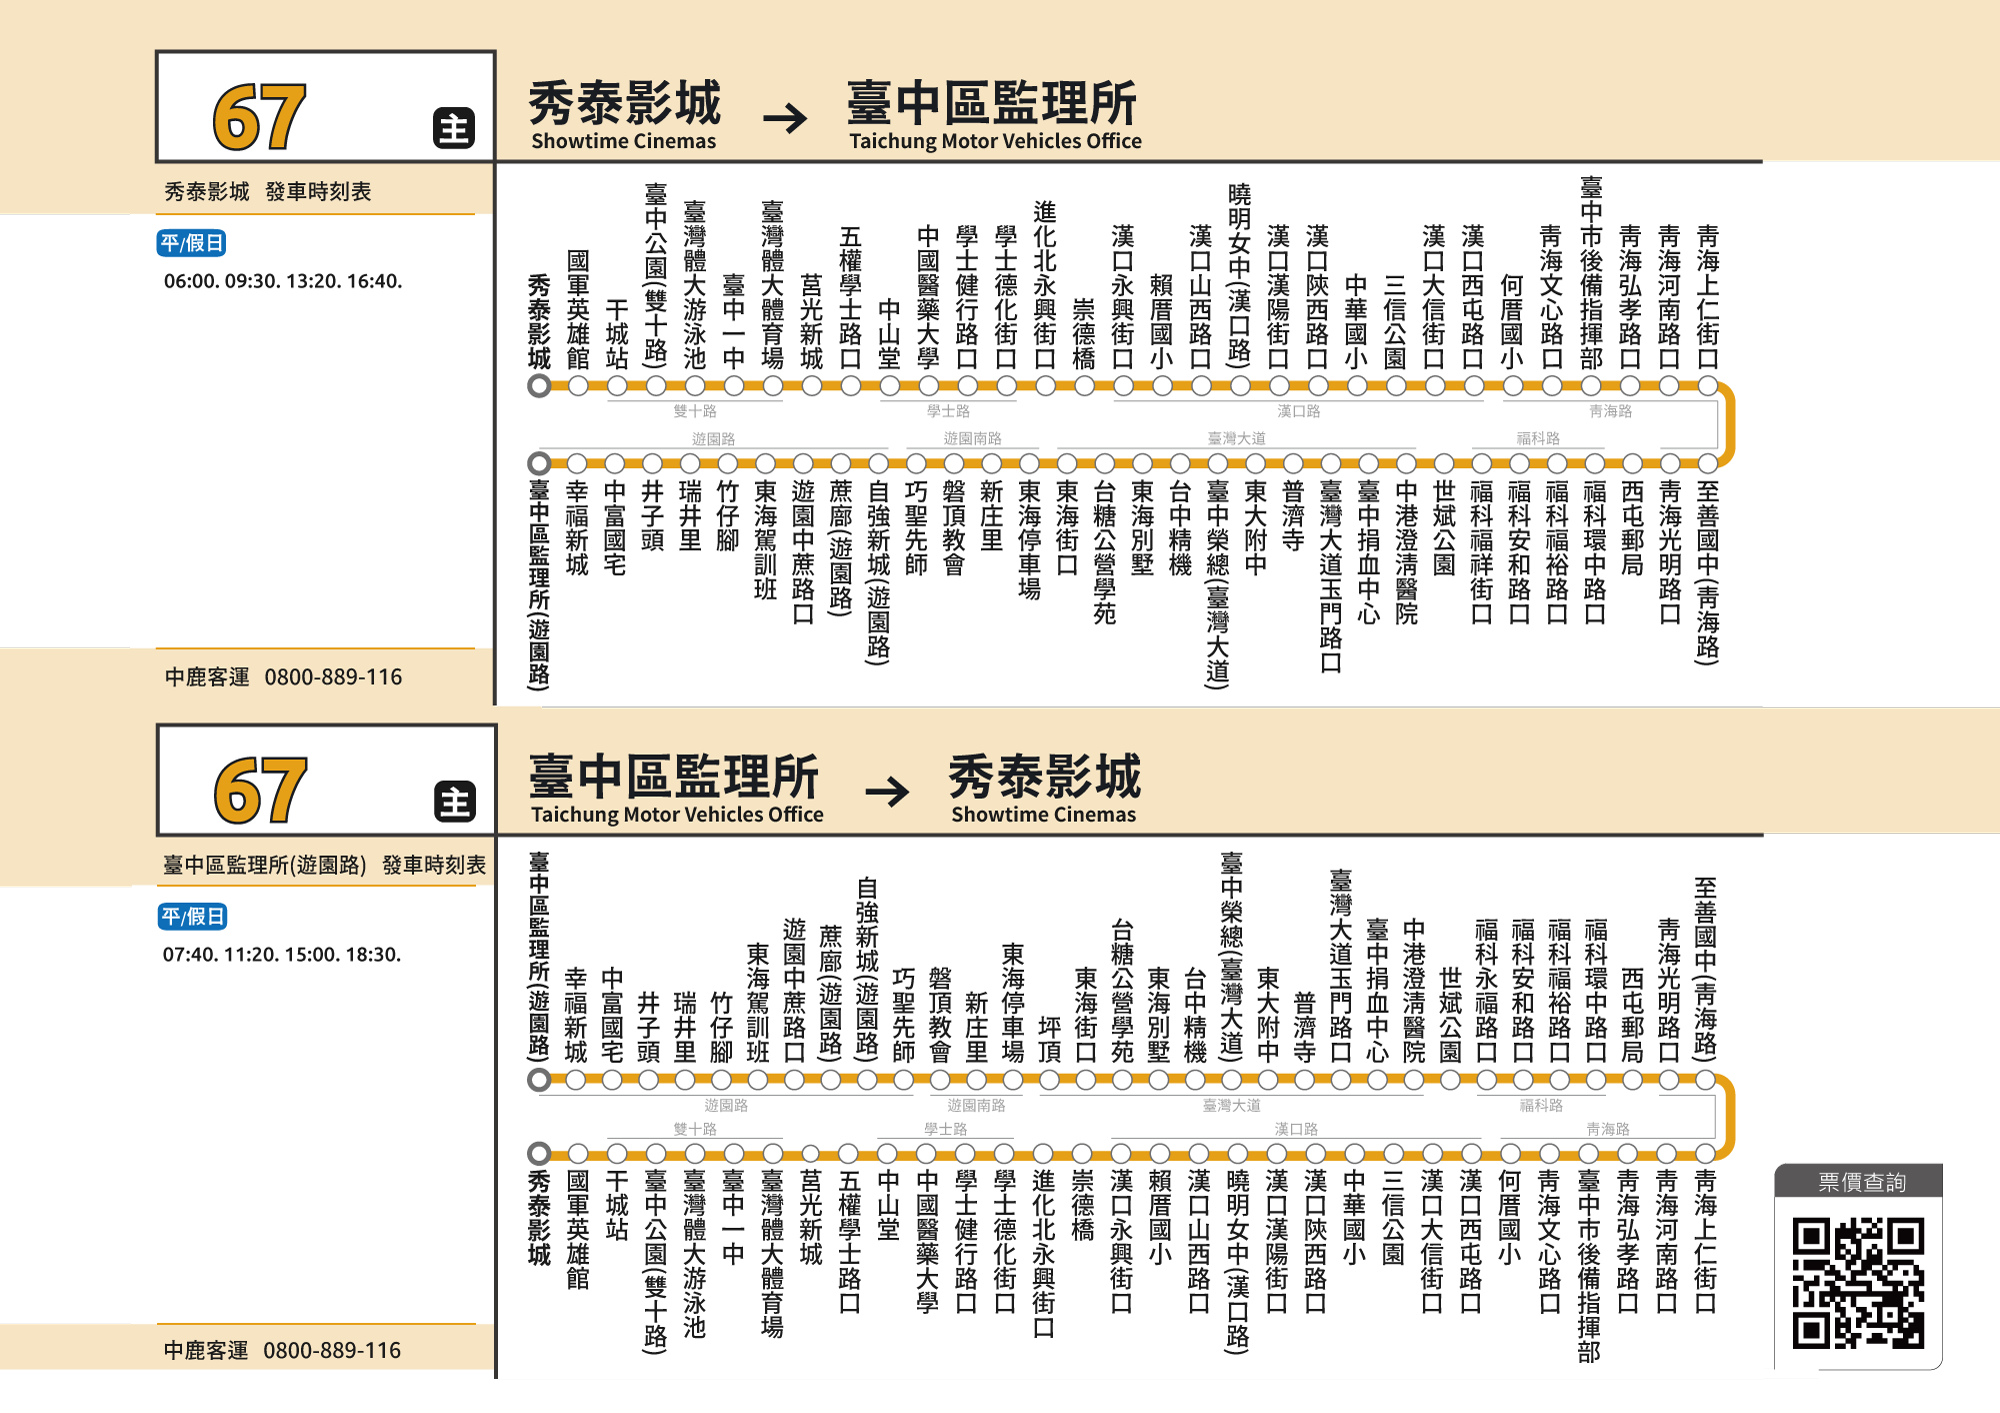Screen dimensions: 2000x1413
Task: Click the 臺灣大道 road label on top route
Action: tap(1236, 438)
